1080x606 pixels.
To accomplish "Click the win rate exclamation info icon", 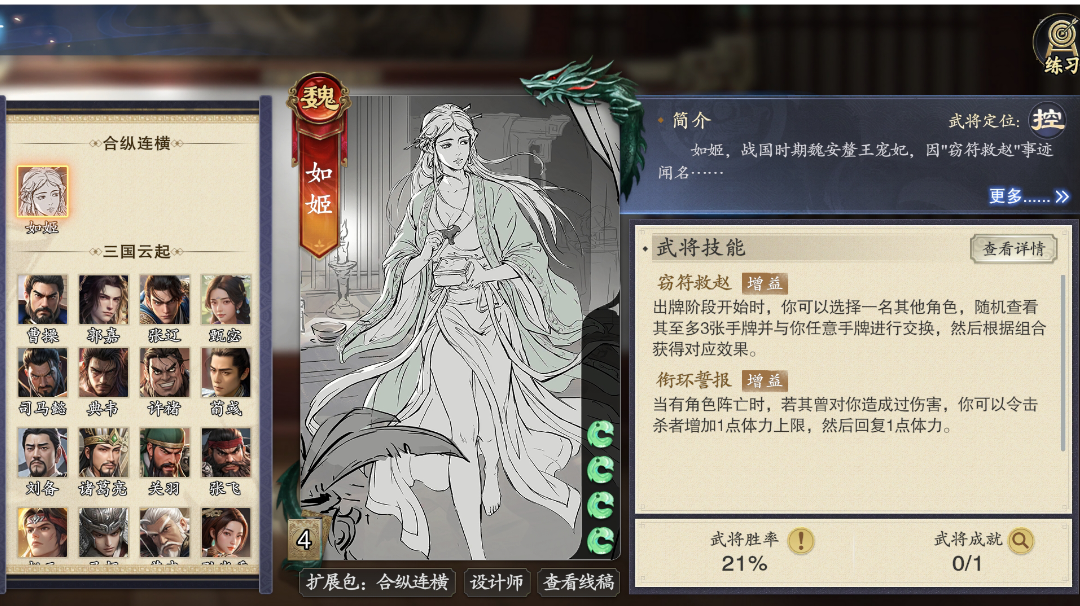I will pyautogui.click(x=801, y=541).
